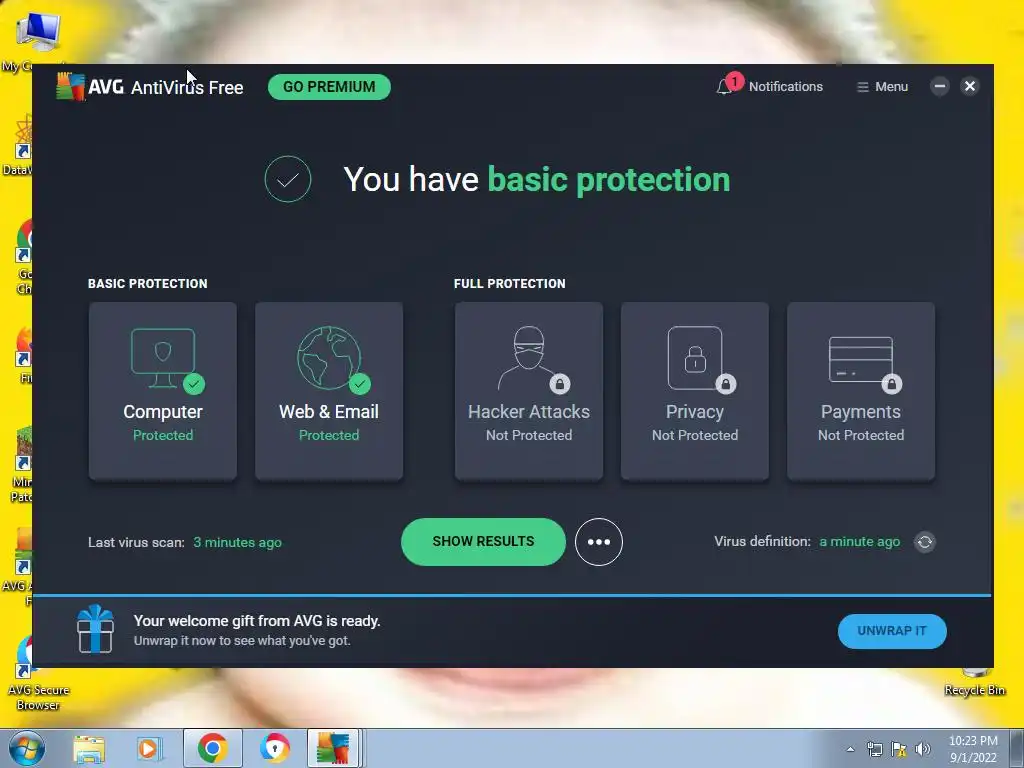1024x768 pixels.
Task: Click the '3 minutes ago' scan time
Action: pyautogui.click(x=238, y=542)
